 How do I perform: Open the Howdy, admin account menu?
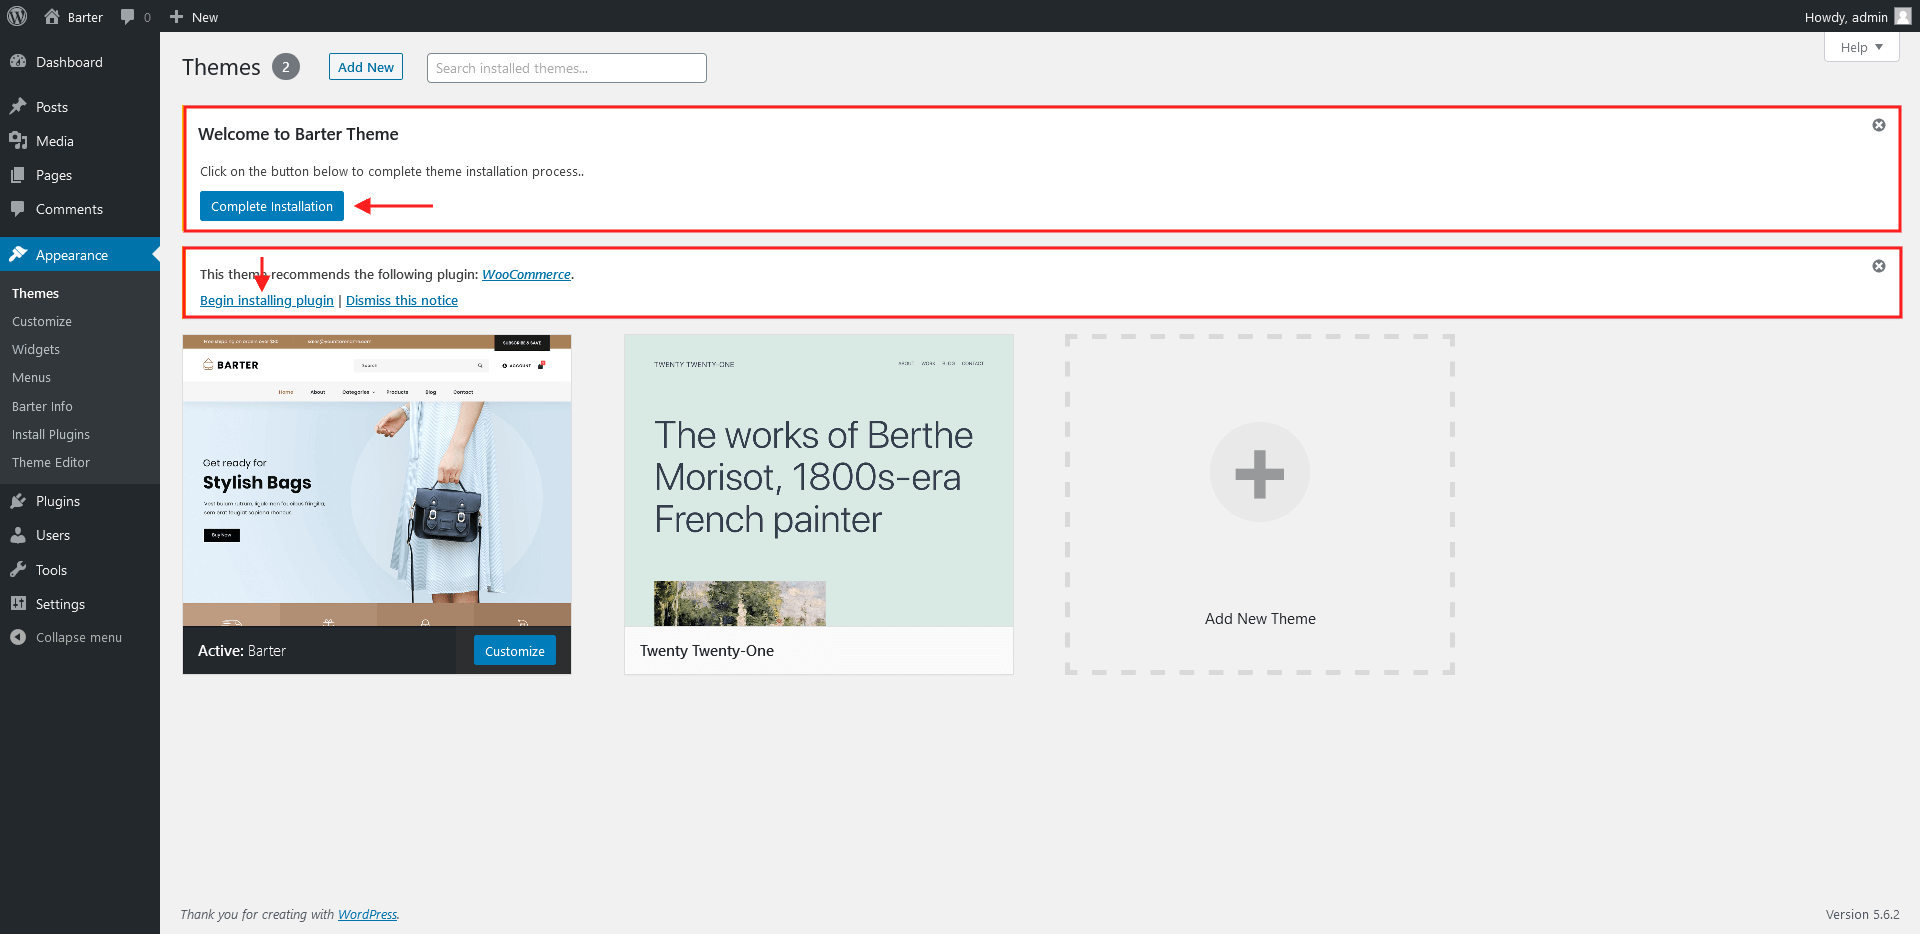tap(1857, 16)
